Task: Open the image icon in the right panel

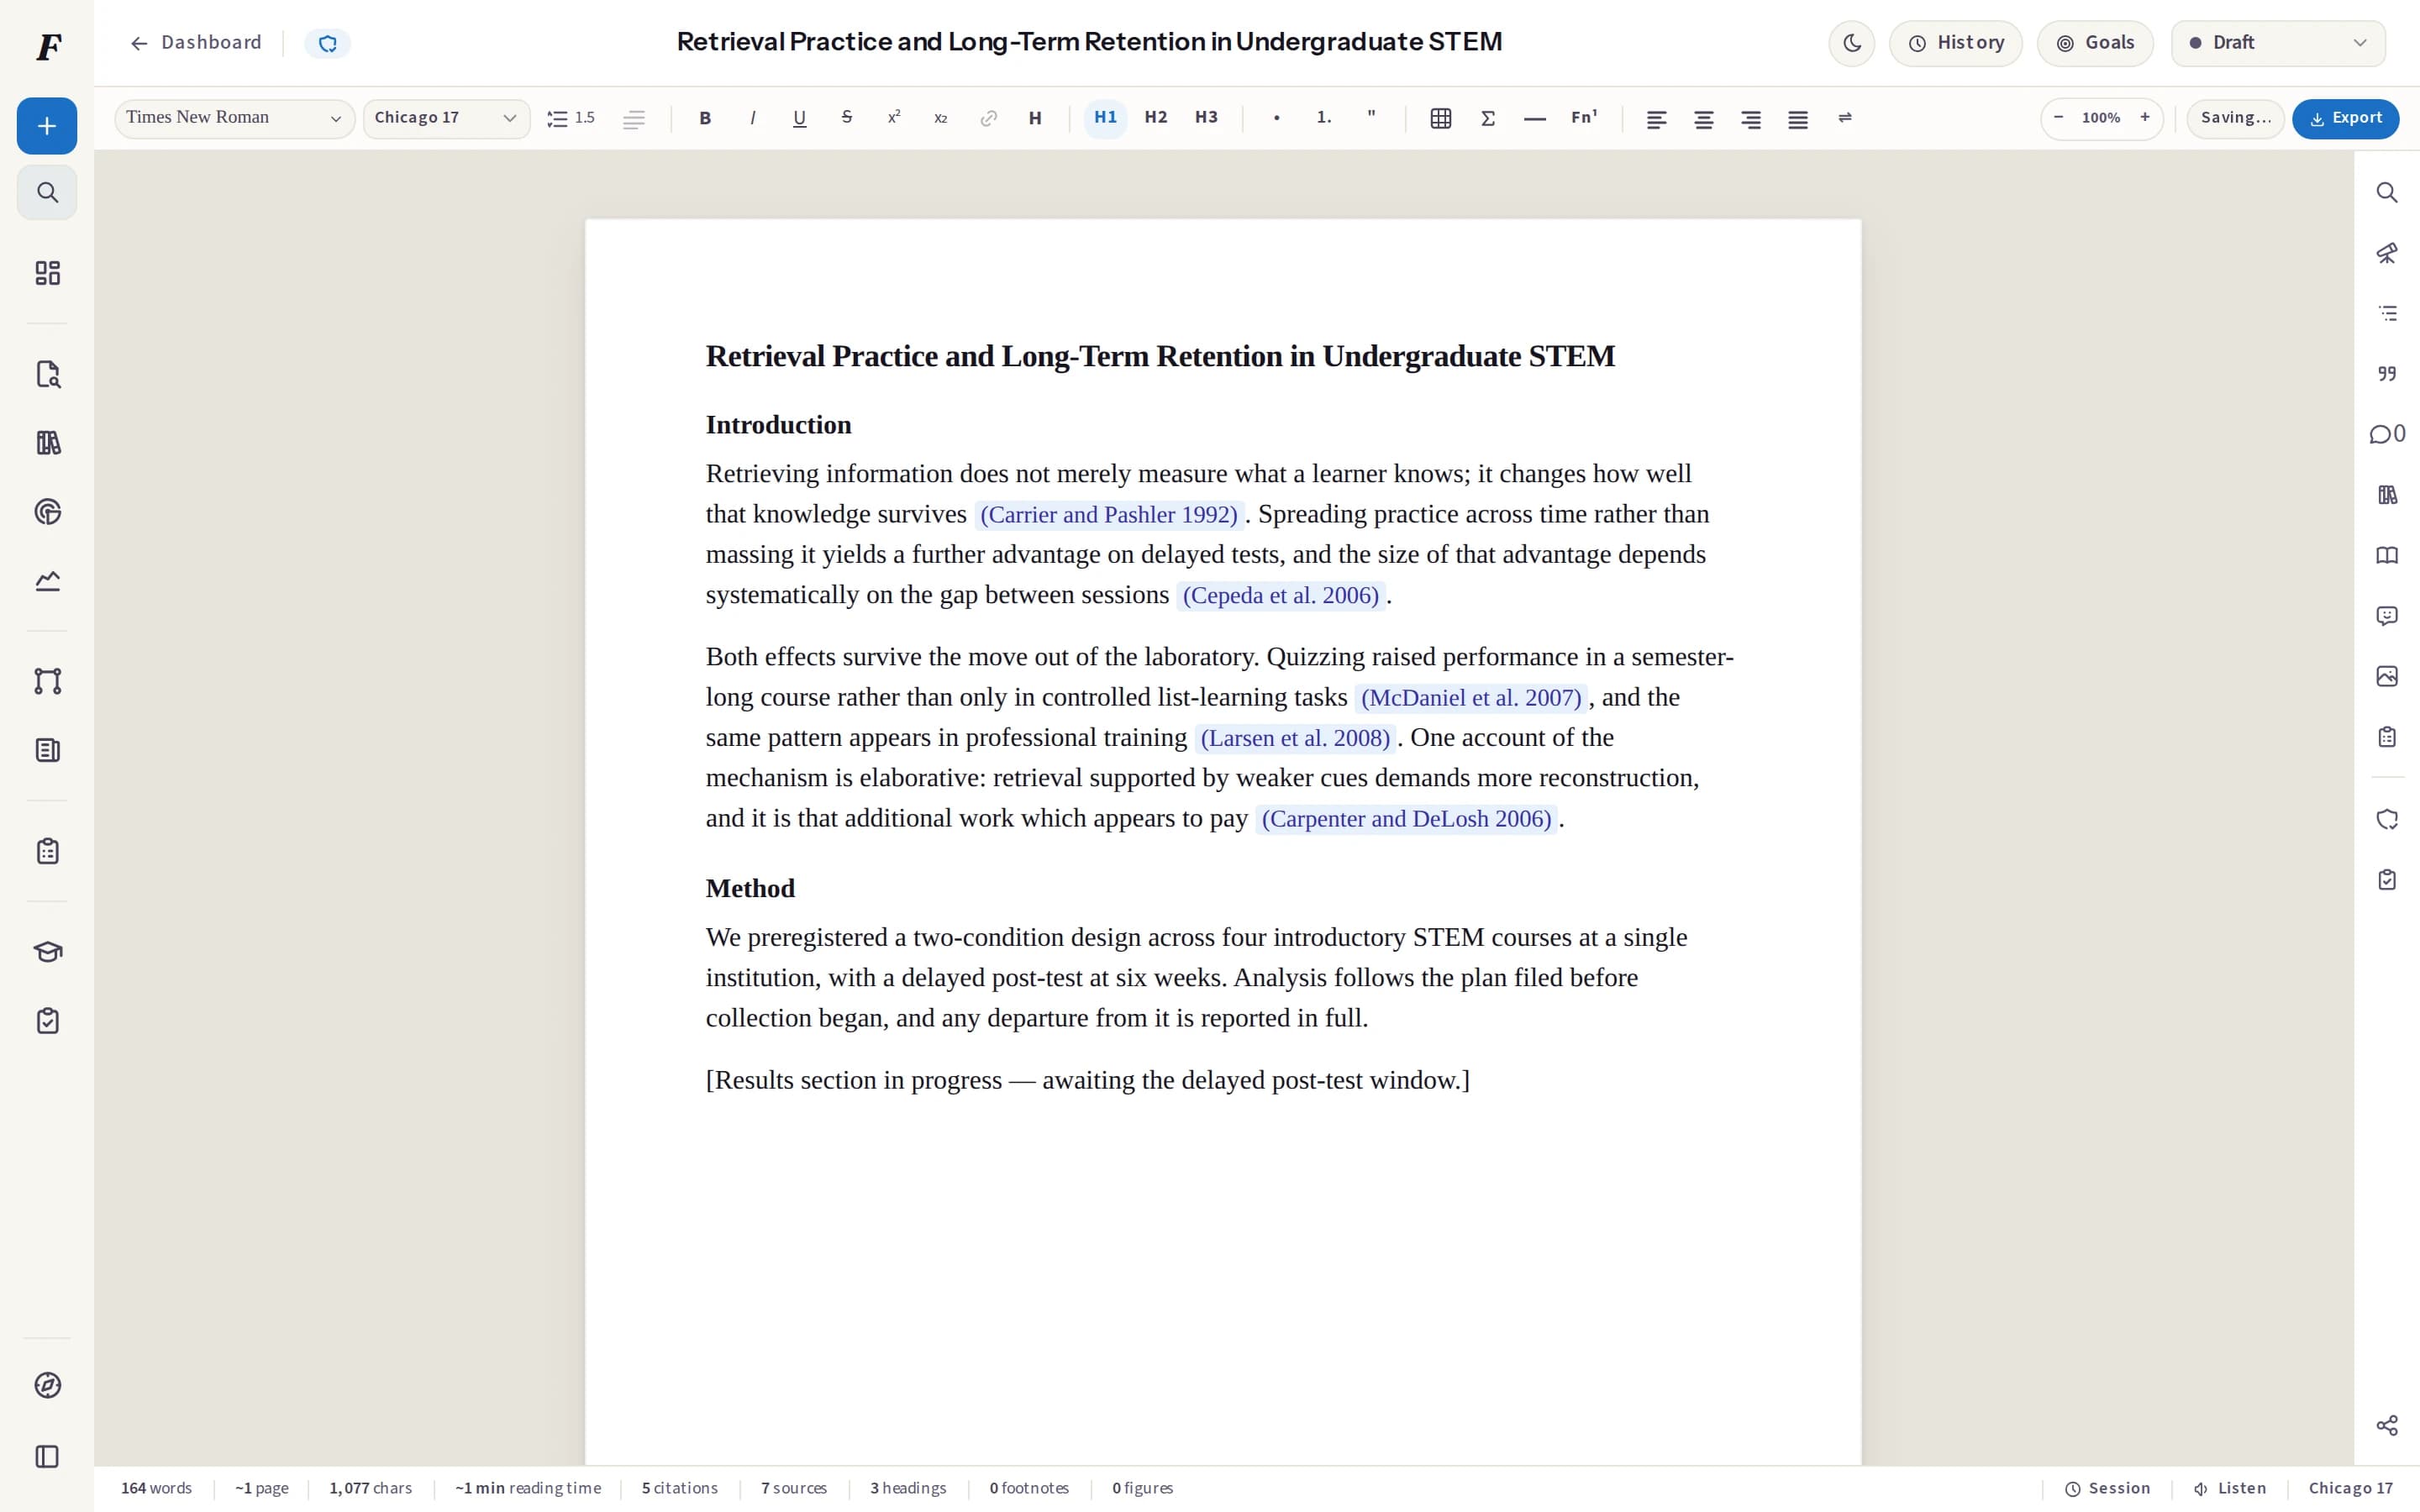Action: (x=2387, y=676)
